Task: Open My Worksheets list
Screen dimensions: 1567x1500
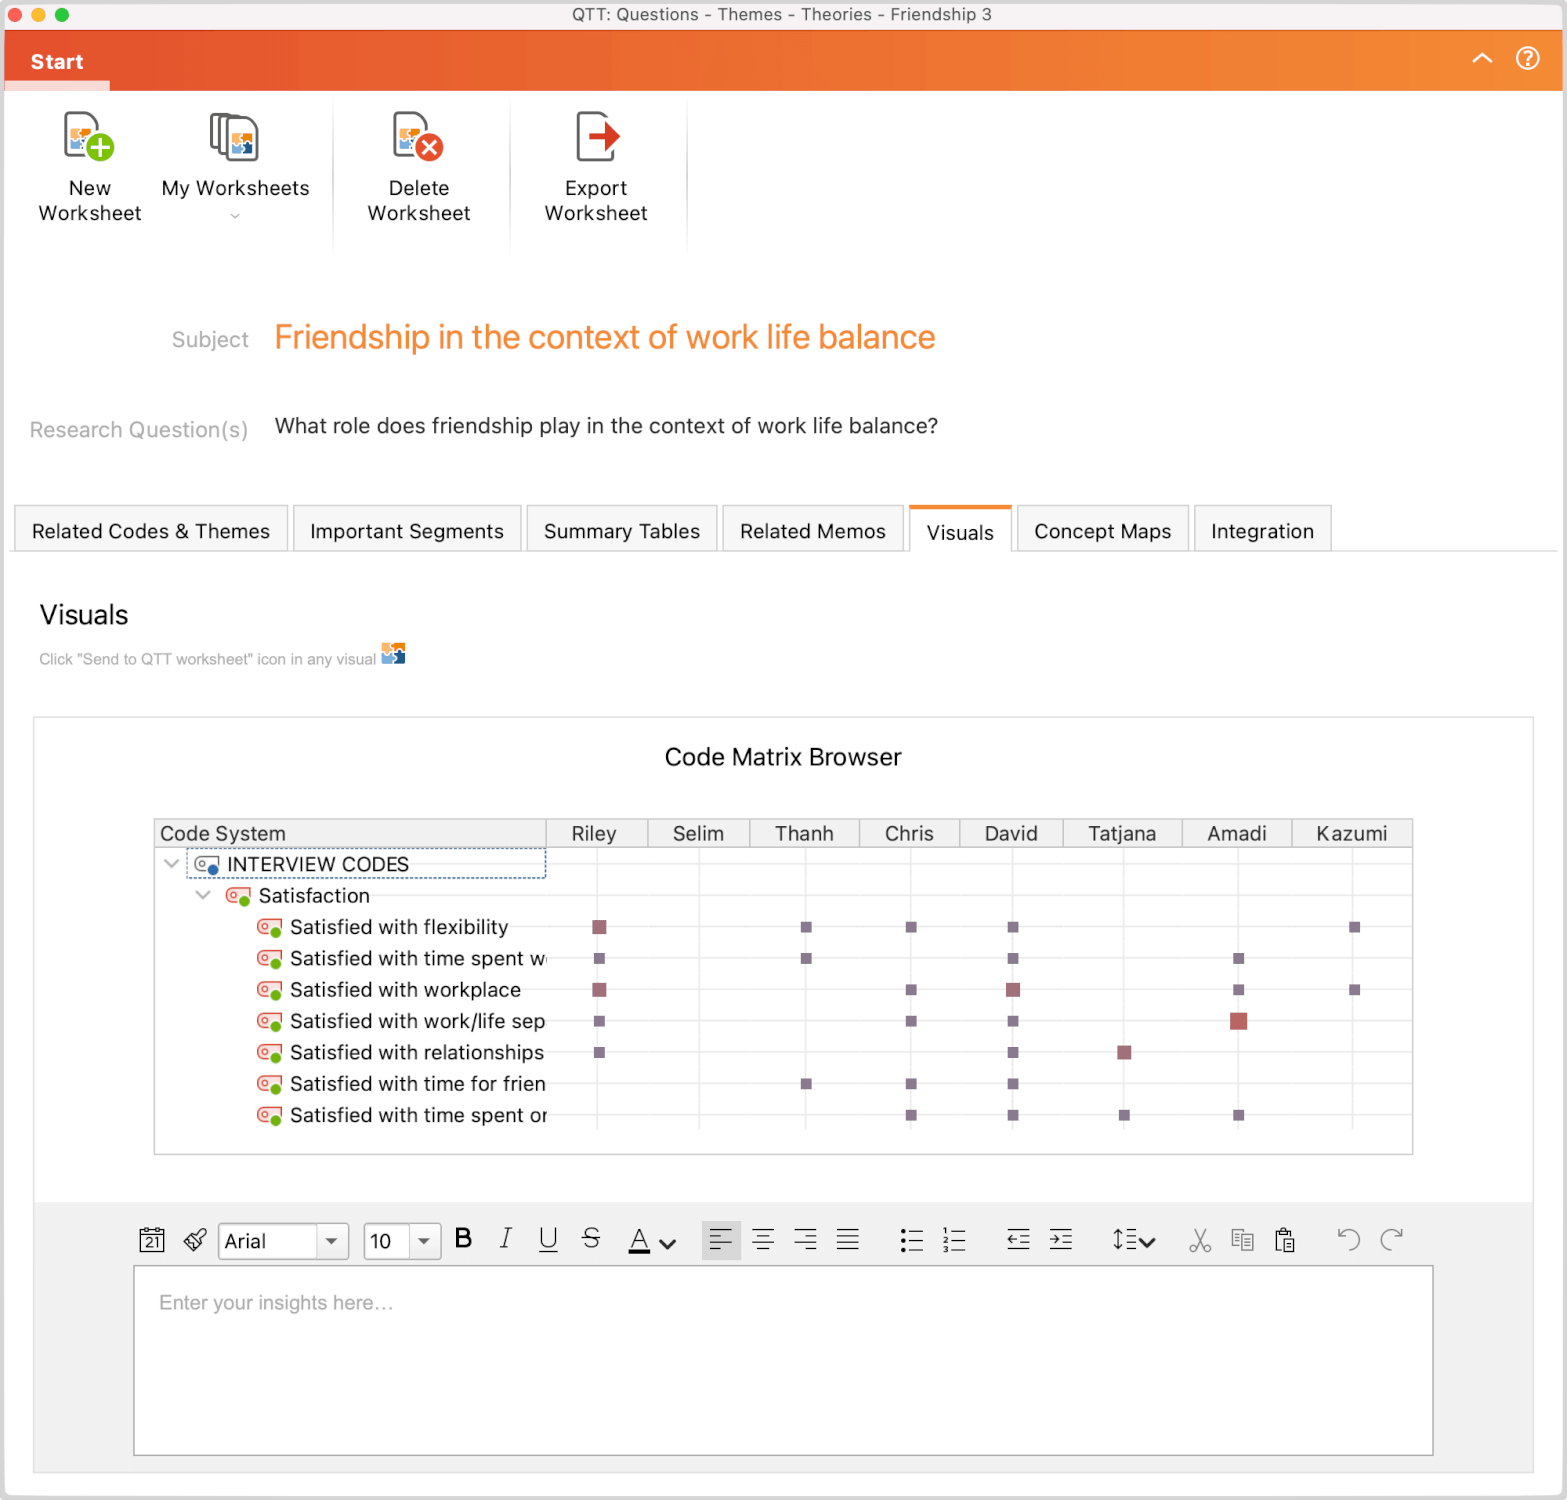Action: pos(235,167)
